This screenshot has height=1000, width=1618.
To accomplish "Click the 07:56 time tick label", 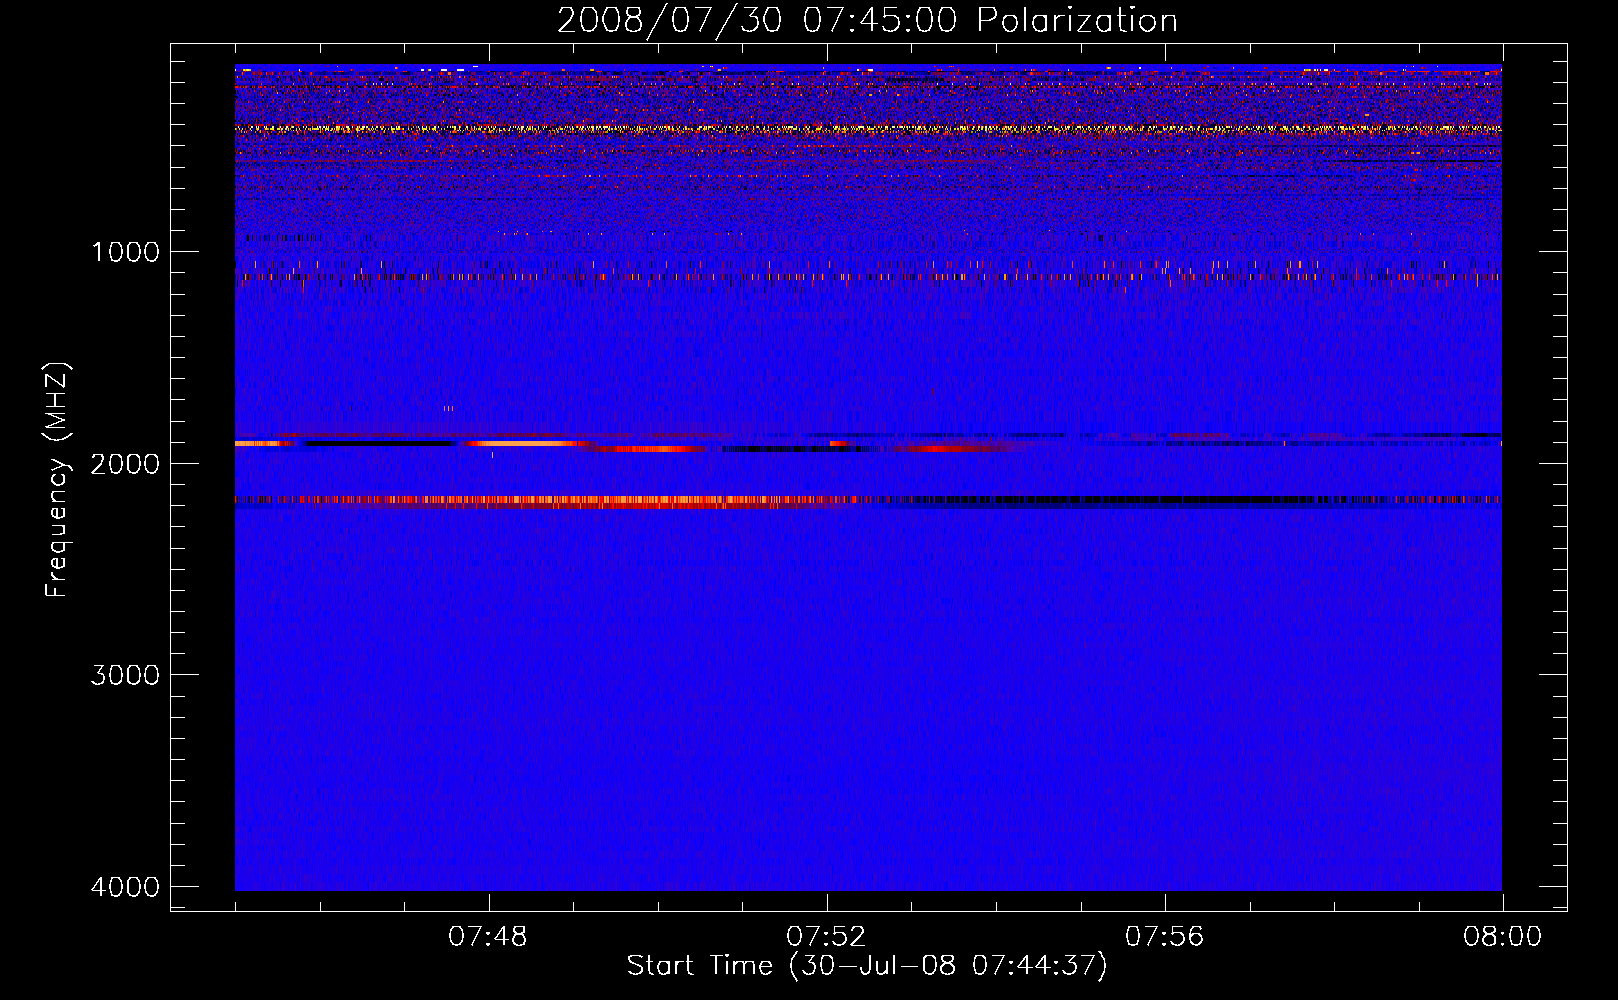I will point(1165,937).
